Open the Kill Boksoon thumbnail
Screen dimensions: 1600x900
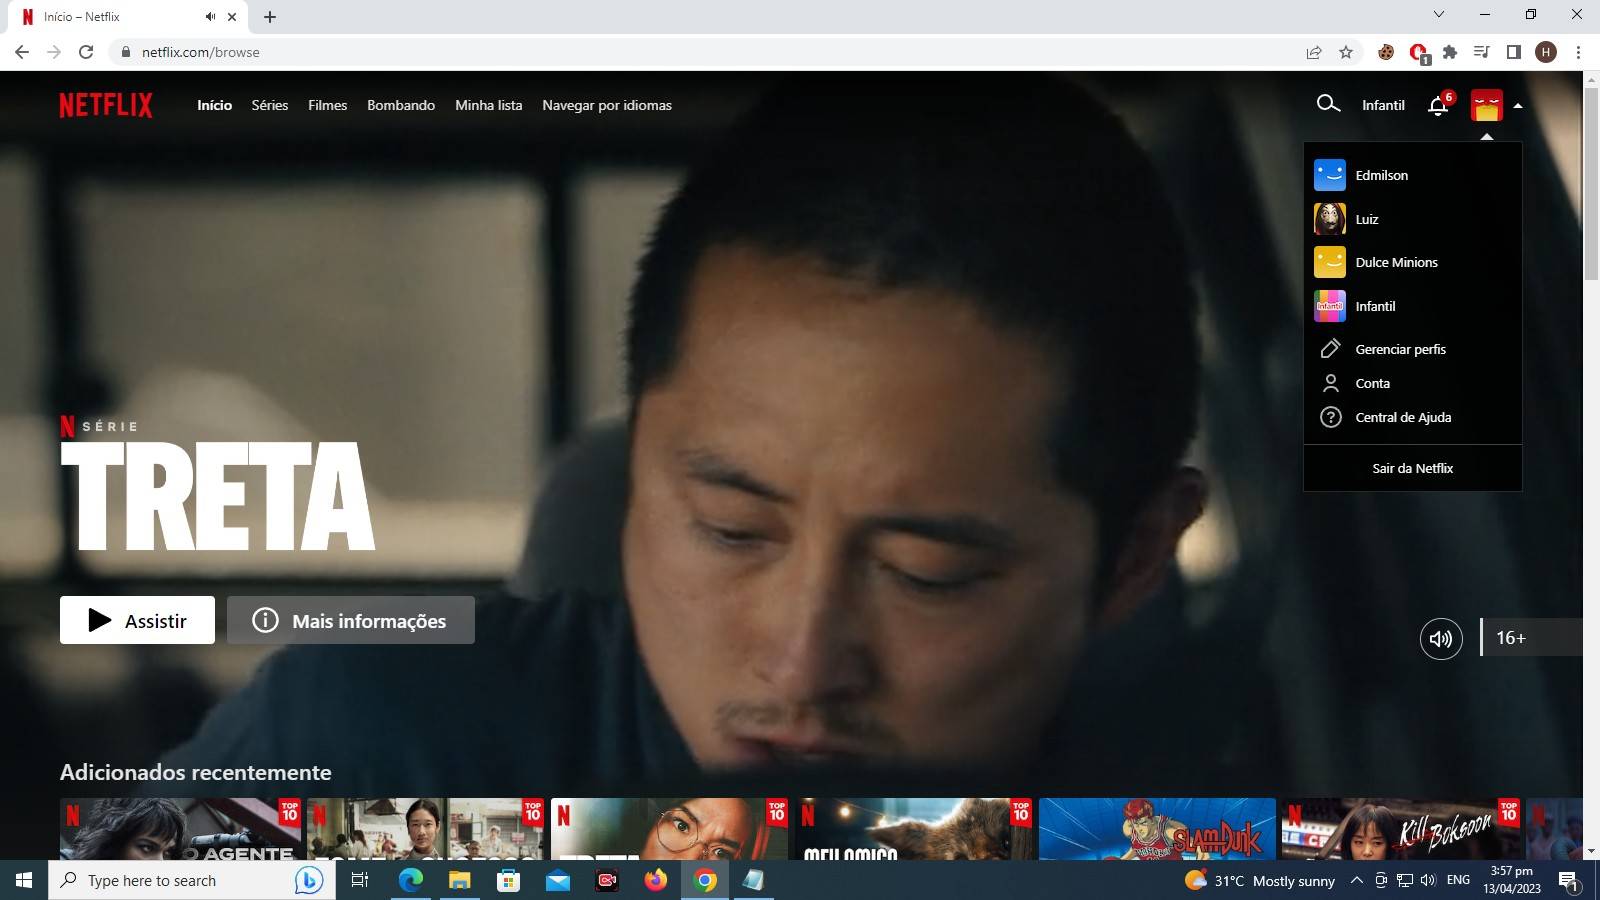(1401, 829)
